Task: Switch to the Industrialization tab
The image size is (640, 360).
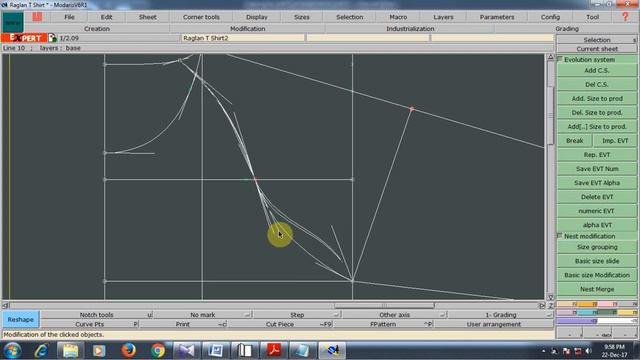Action: (410, 29)
